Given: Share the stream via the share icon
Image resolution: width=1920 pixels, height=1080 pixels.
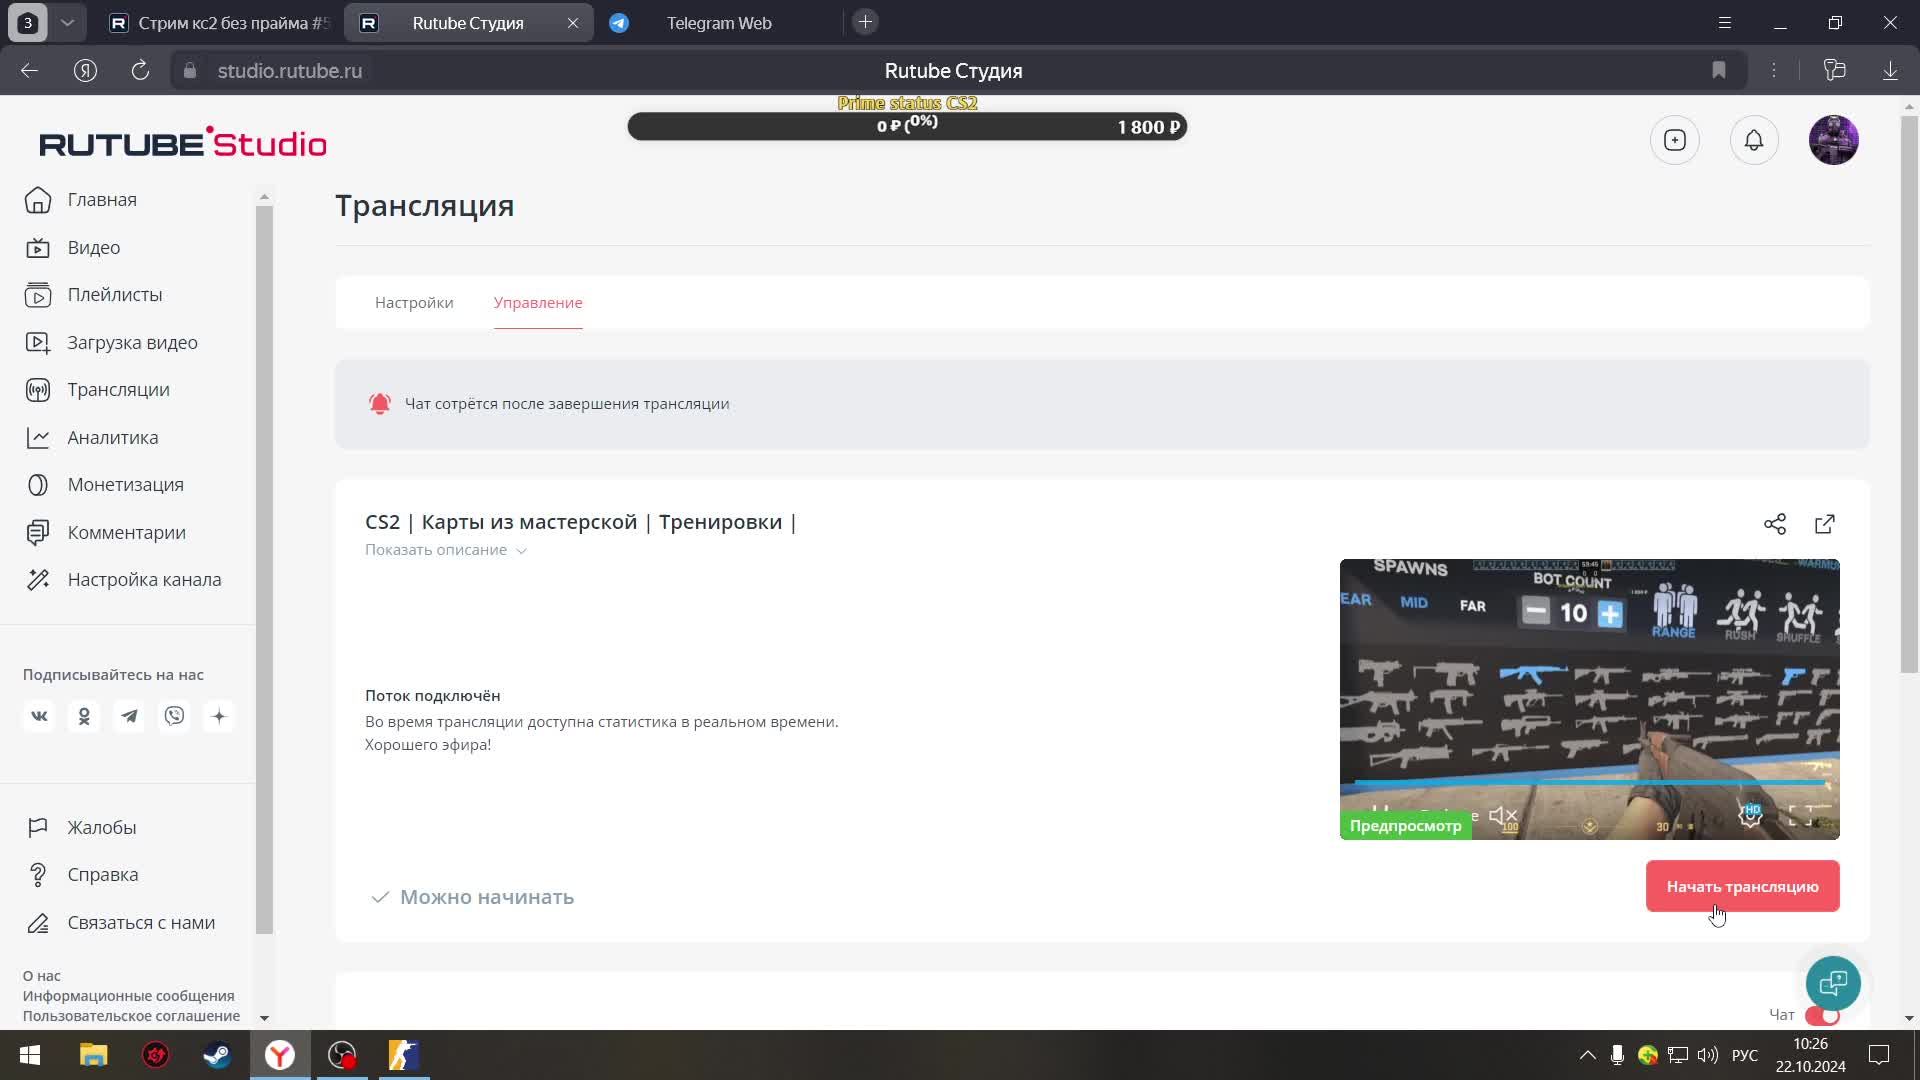Looking at the screenshot, I should tap(1775, 524).
